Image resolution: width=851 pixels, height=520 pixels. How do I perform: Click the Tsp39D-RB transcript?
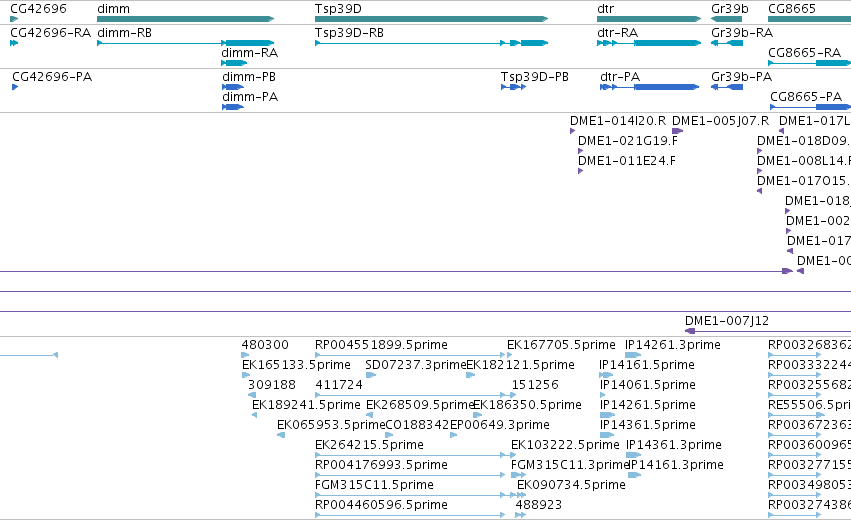click(x=431, y=43)
